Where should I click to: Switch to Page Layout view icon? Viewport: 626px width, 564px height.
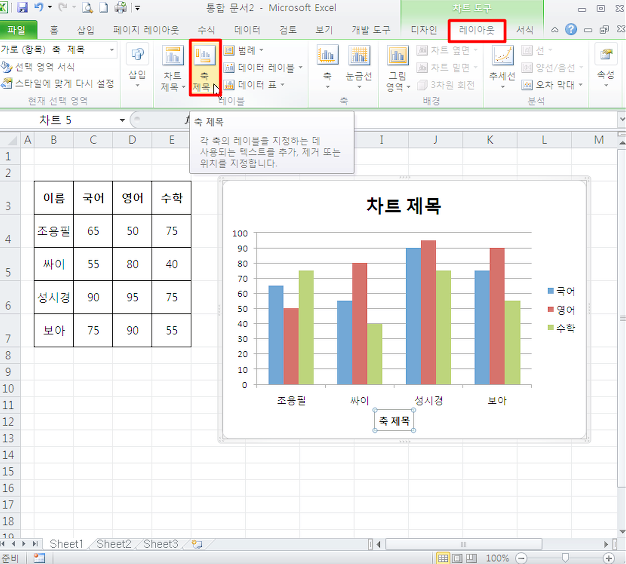click(458, 558)
